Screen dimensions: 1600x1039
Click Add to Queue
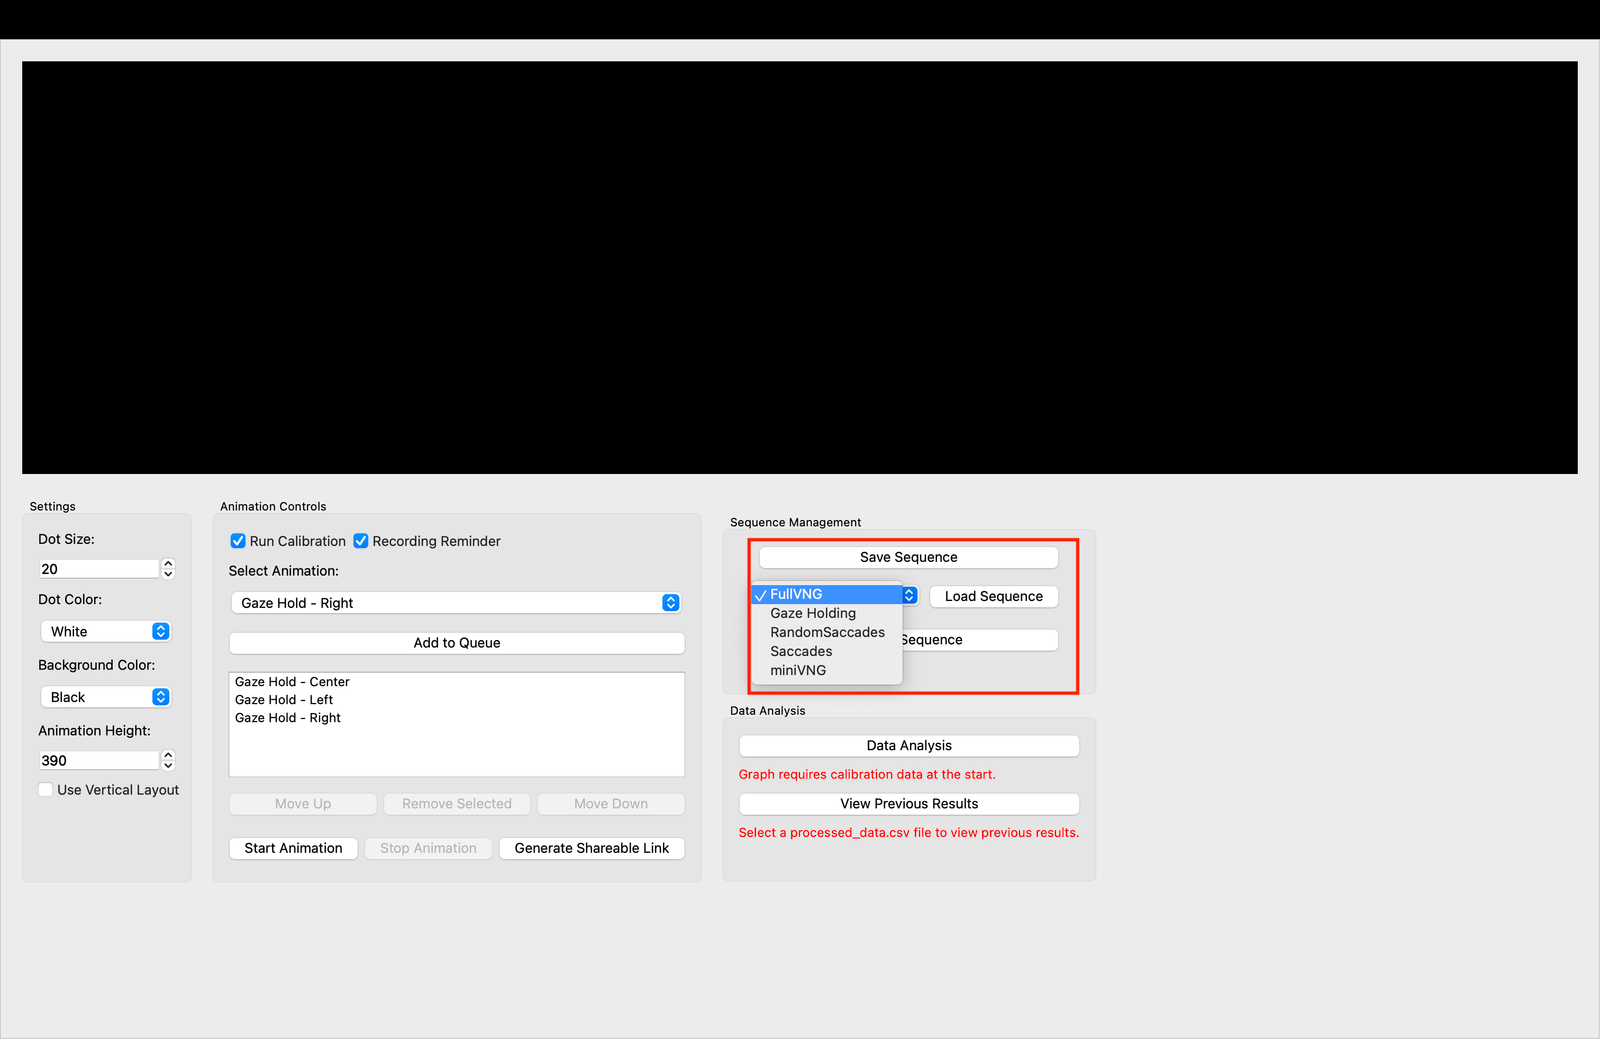coord(456,643)
